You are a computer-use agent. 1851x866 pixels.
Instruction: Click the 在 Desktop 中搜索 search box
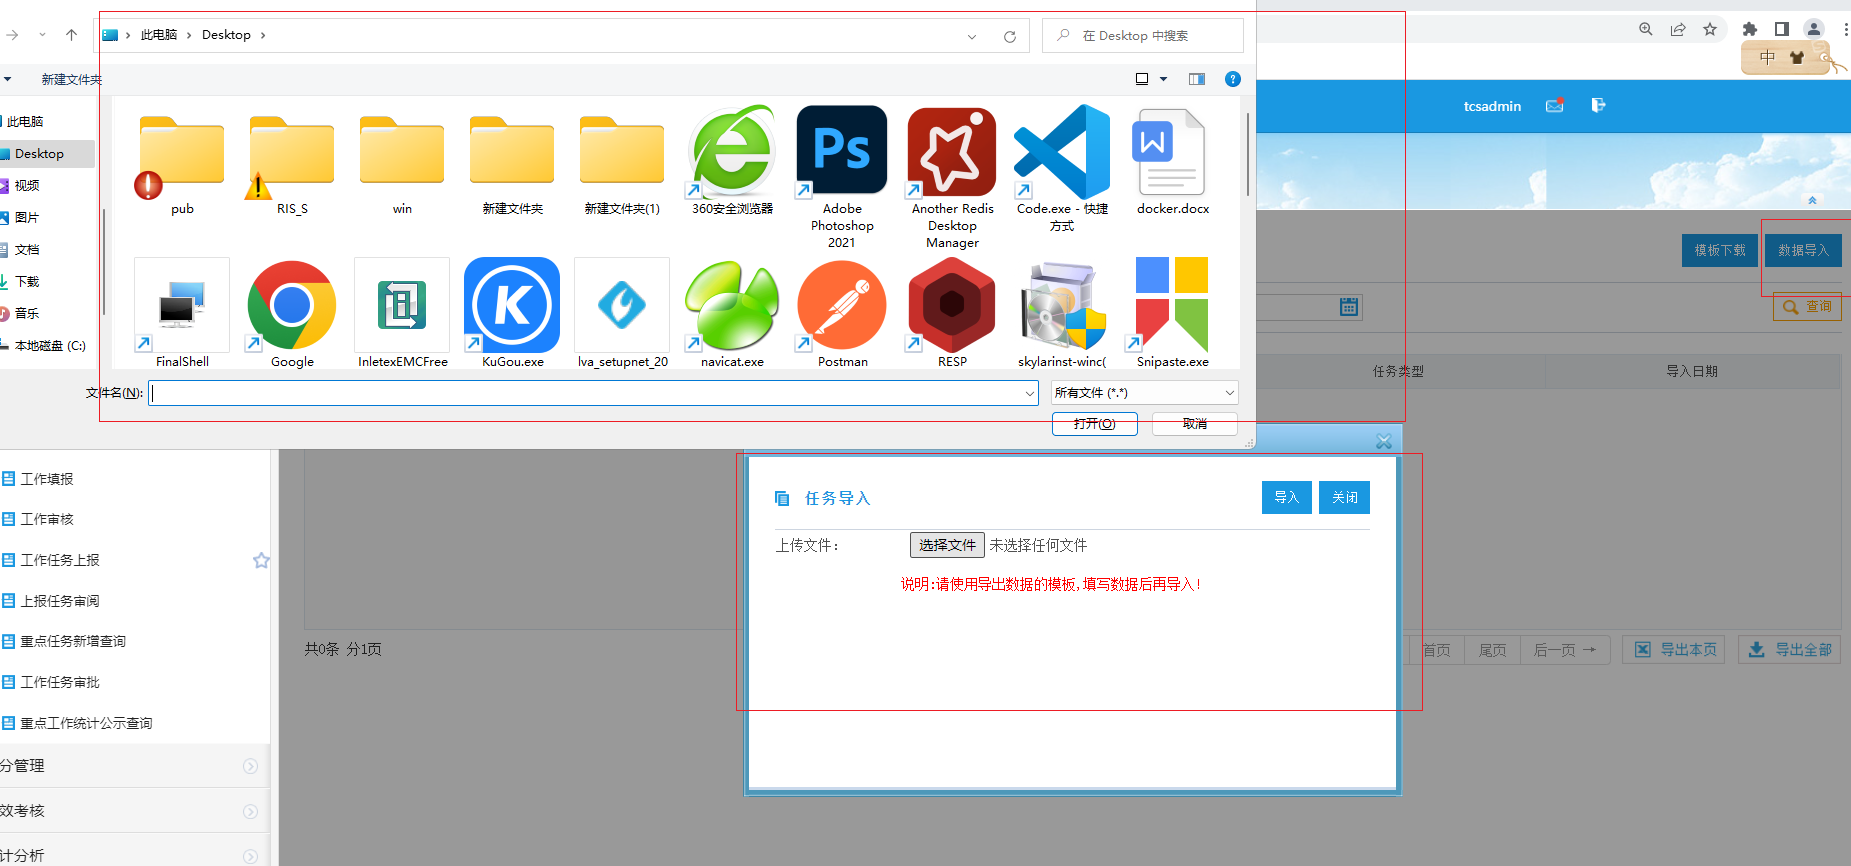tap(1143, 36)
